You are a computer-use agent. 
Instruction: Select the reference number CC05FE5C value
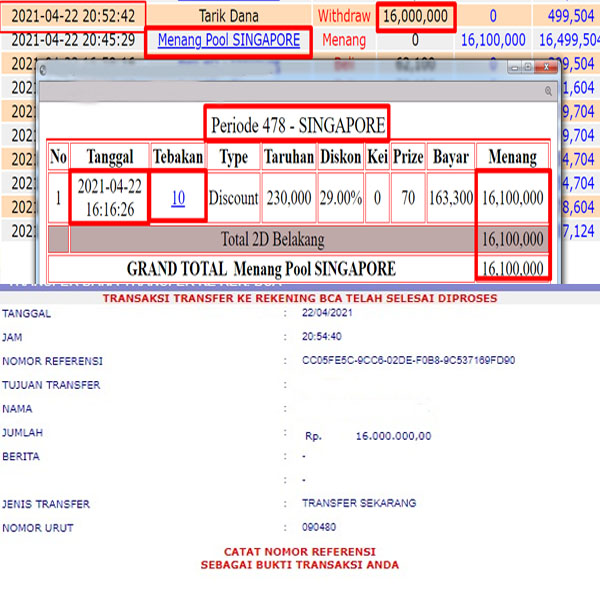click(x=408, y=360)
